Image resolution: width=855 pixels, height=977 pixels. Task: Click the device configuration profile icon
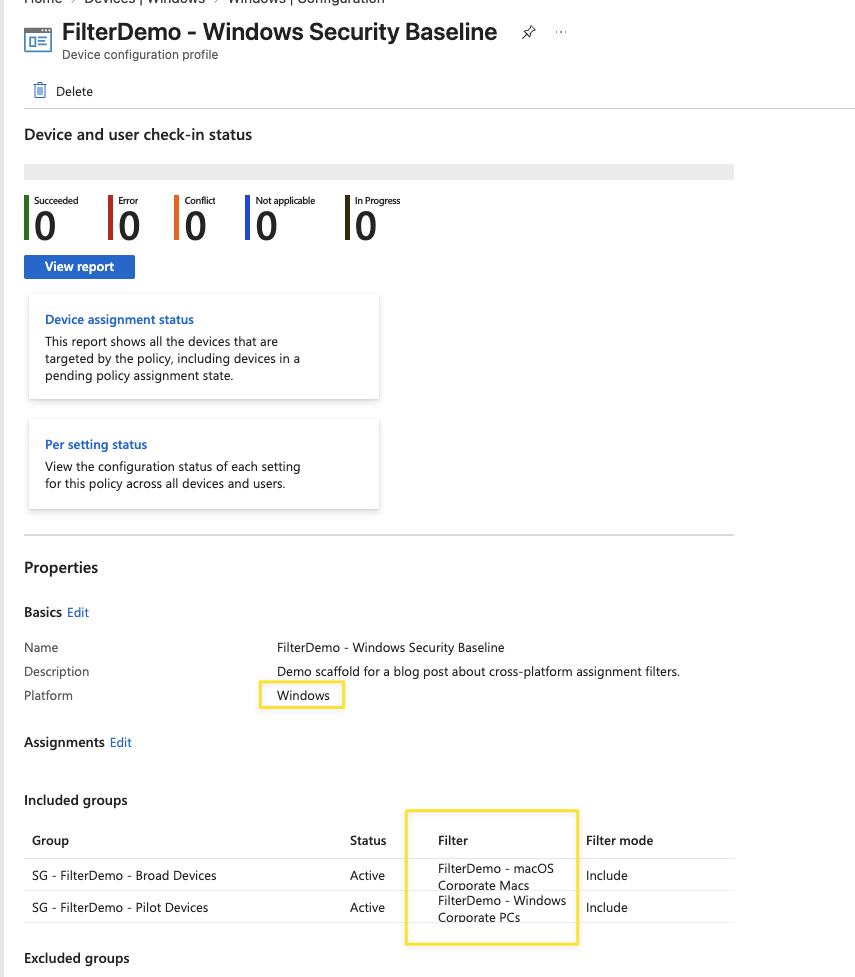pyautogui.click(x=38, y=41)
